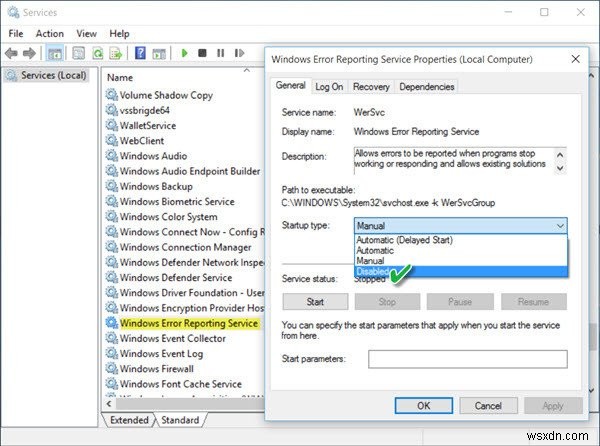Open the Help menu
Image resolution: width=600 pixels, height=446 pixels.
point(119,34)
